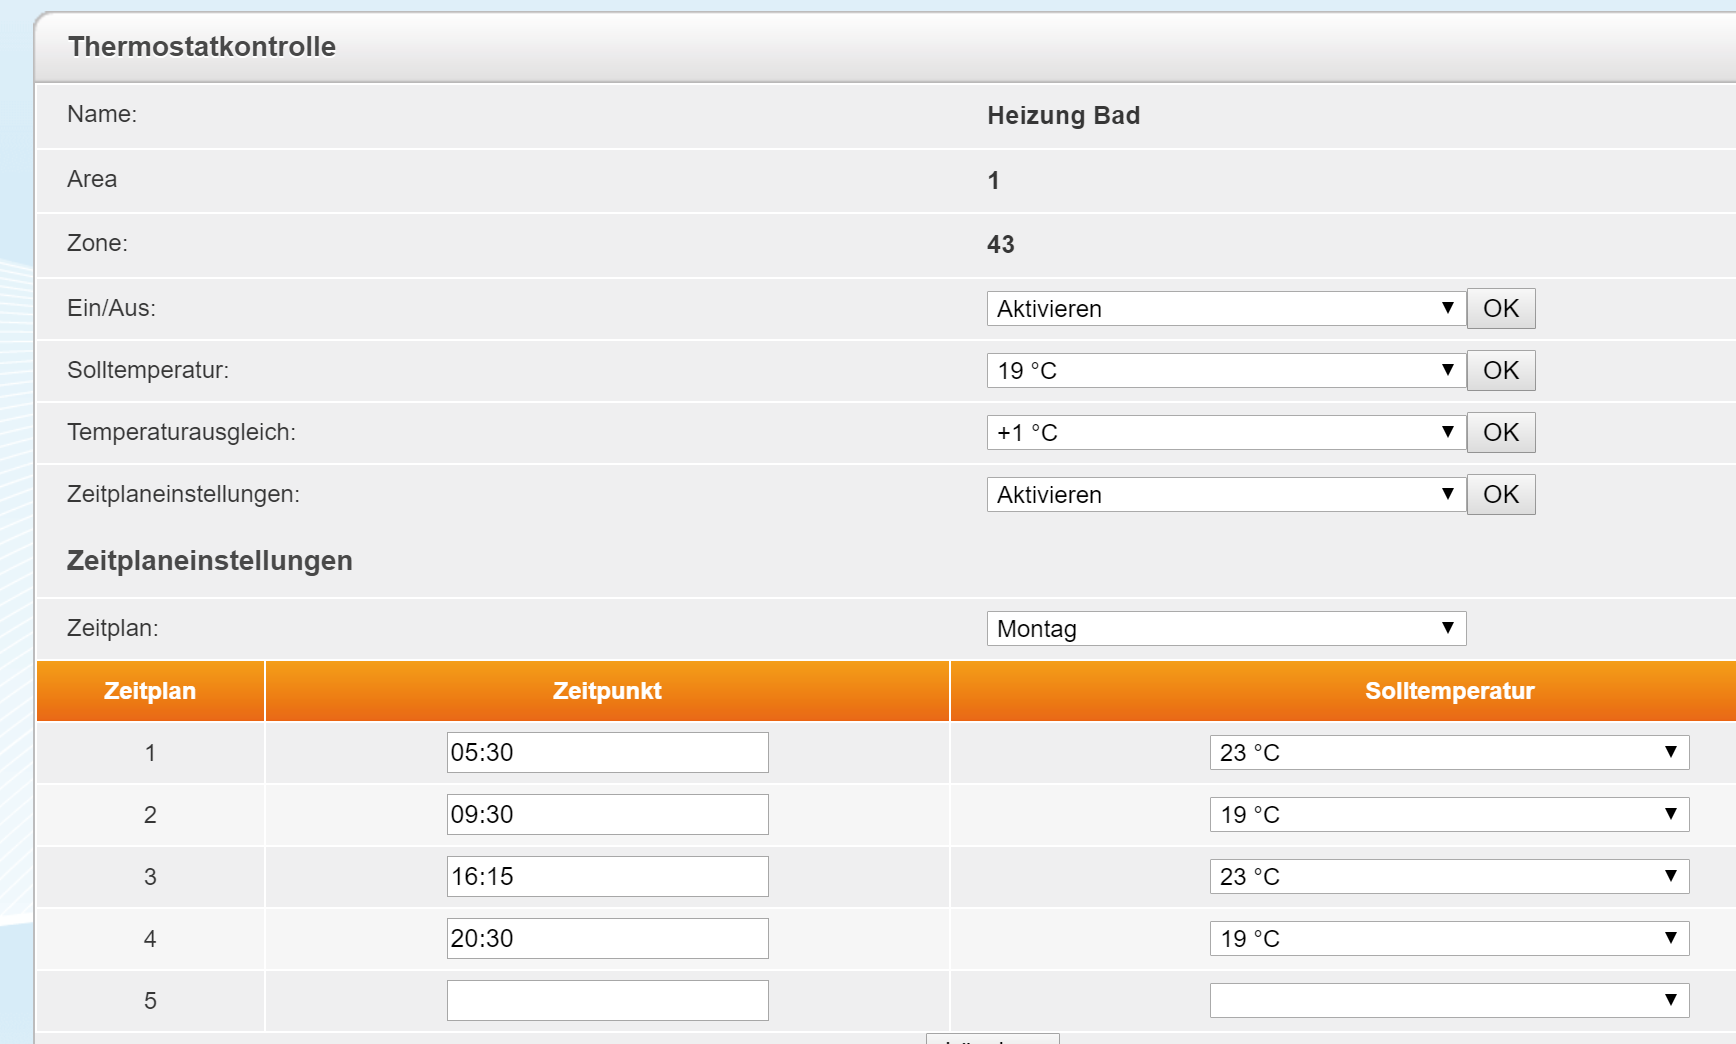This screenshot has width=1736, height=1044.
Task: Click the 05:30 time field in row 1
Action: click(607, 753)
